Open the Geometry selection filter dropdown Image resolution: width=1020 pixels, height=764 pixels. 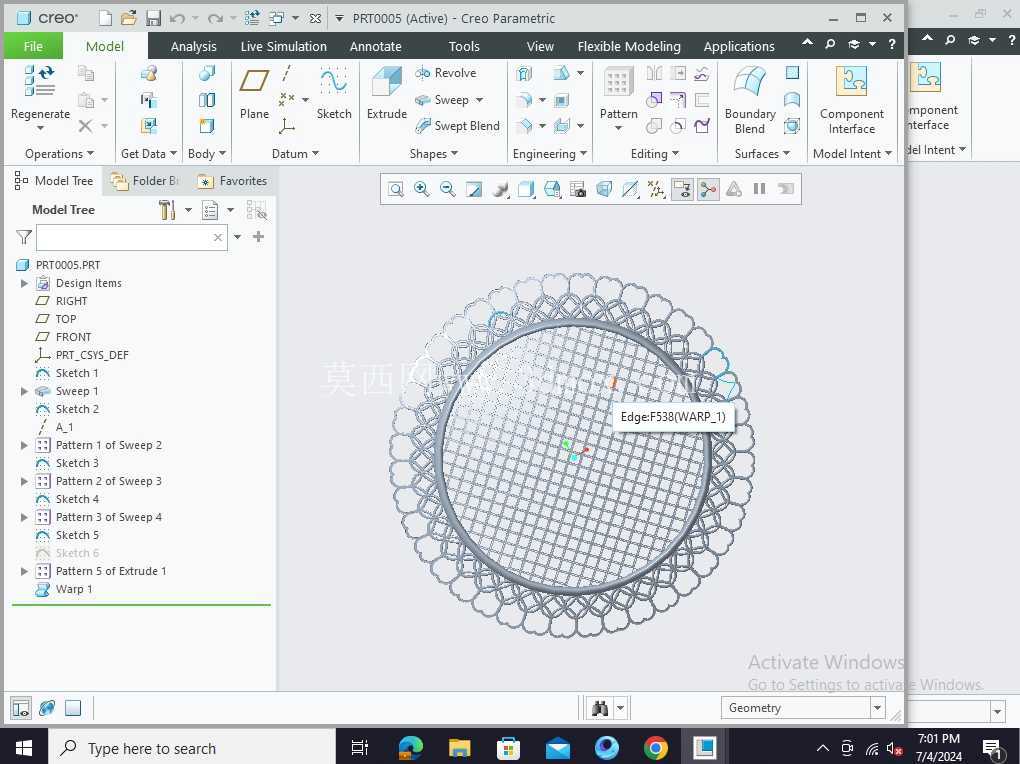877,707
